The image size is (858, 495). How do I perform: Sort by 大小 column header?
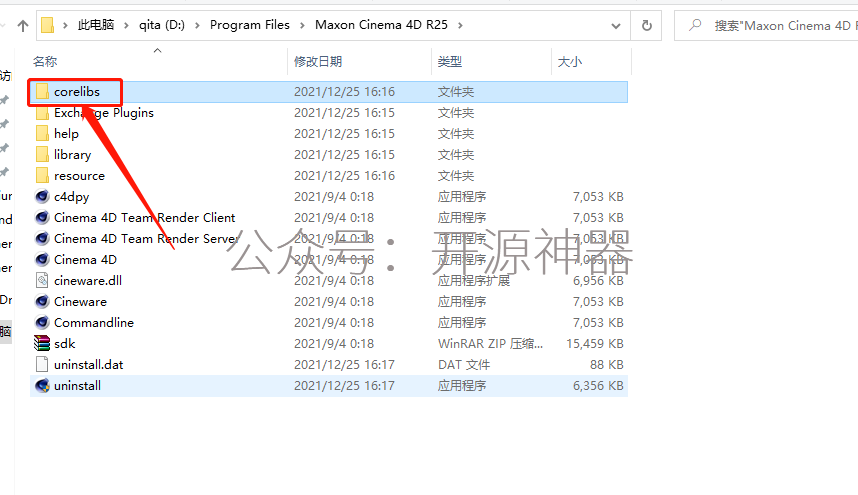coord(570,62)
